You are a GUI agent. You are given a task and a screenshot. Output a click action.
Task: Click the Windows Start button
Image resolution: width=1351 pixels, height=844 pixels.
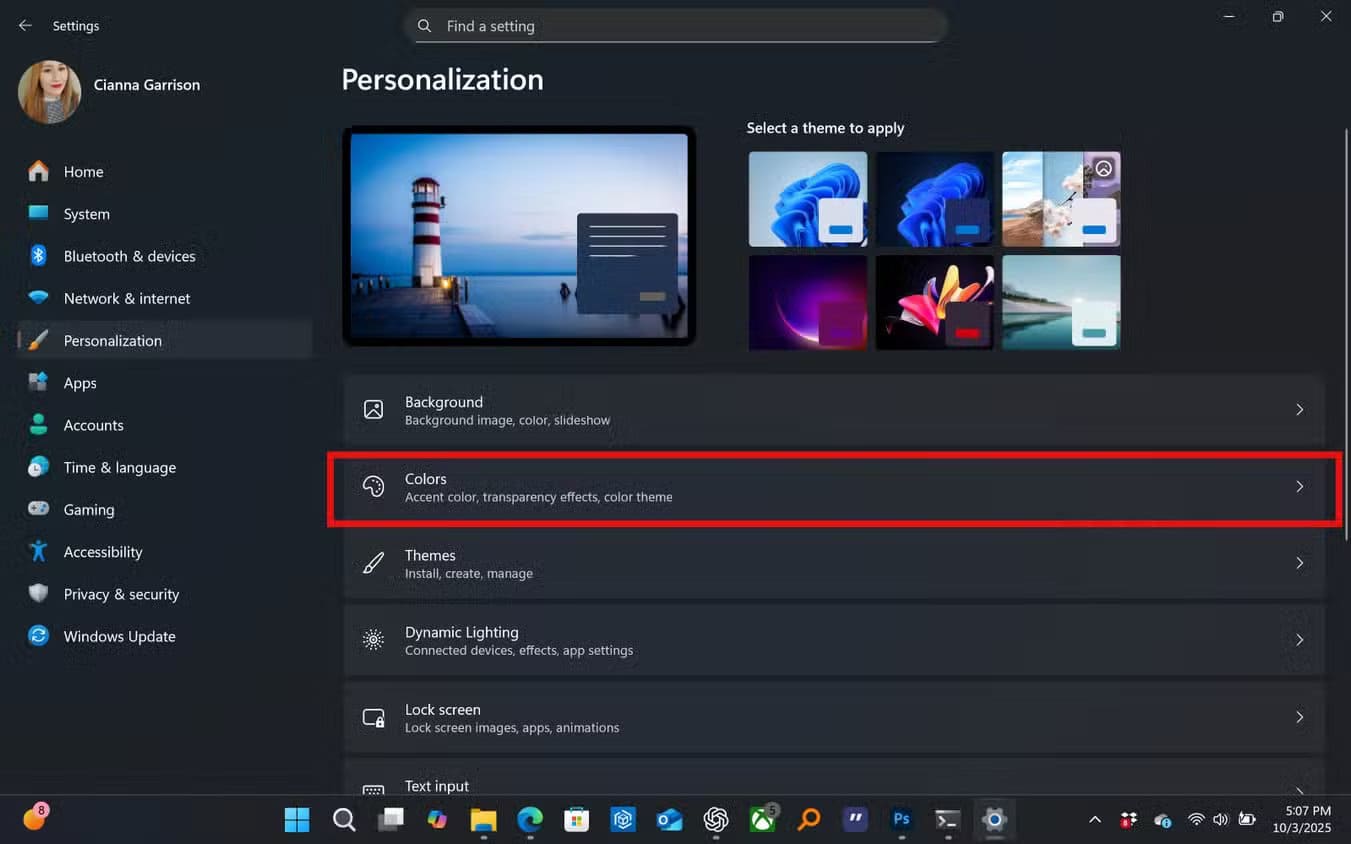(297, 820)
